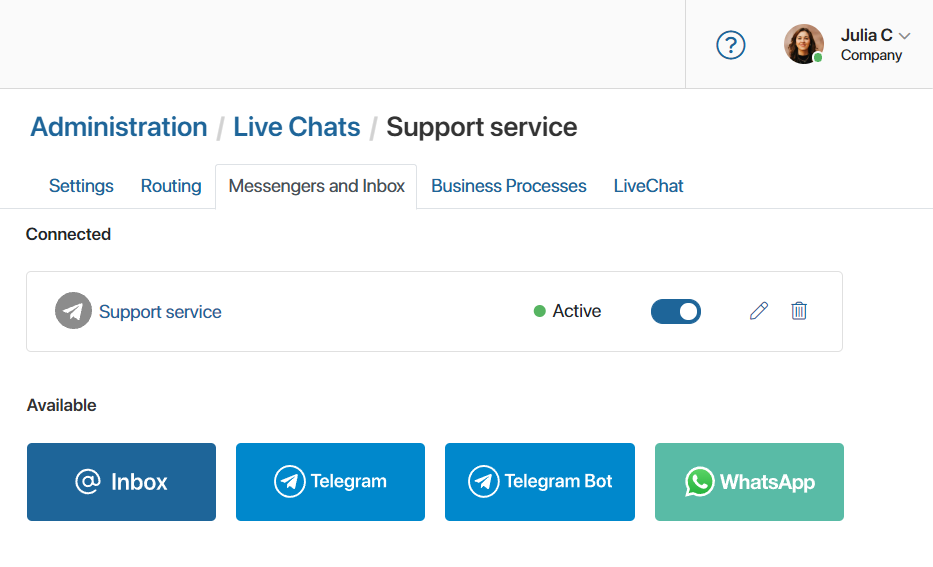Image resolution: width=933 pixels, height=567 pixels.
Task: Edit Support service with the pencil icon
Action: coord(759,311)
